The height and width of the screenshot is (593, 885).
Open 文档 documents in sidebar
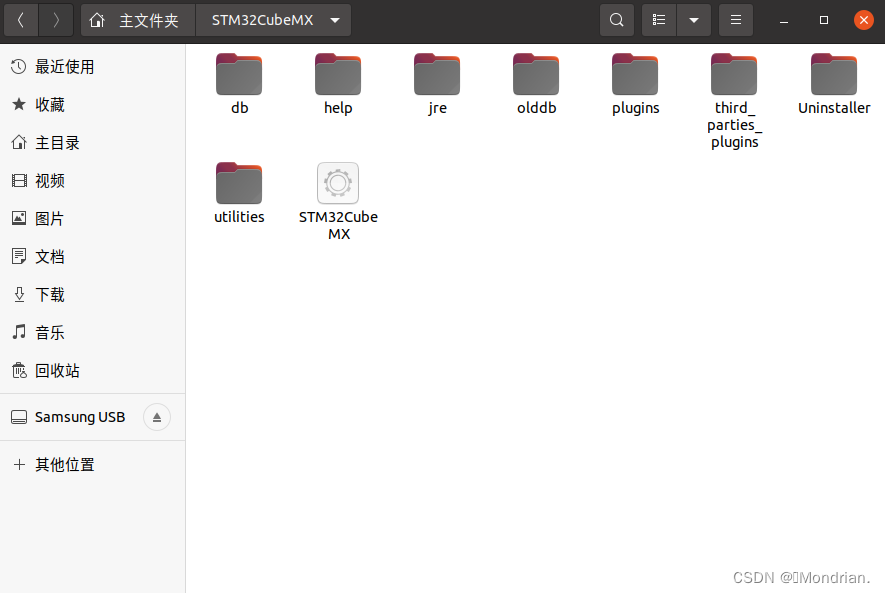[x=93, y=257]
